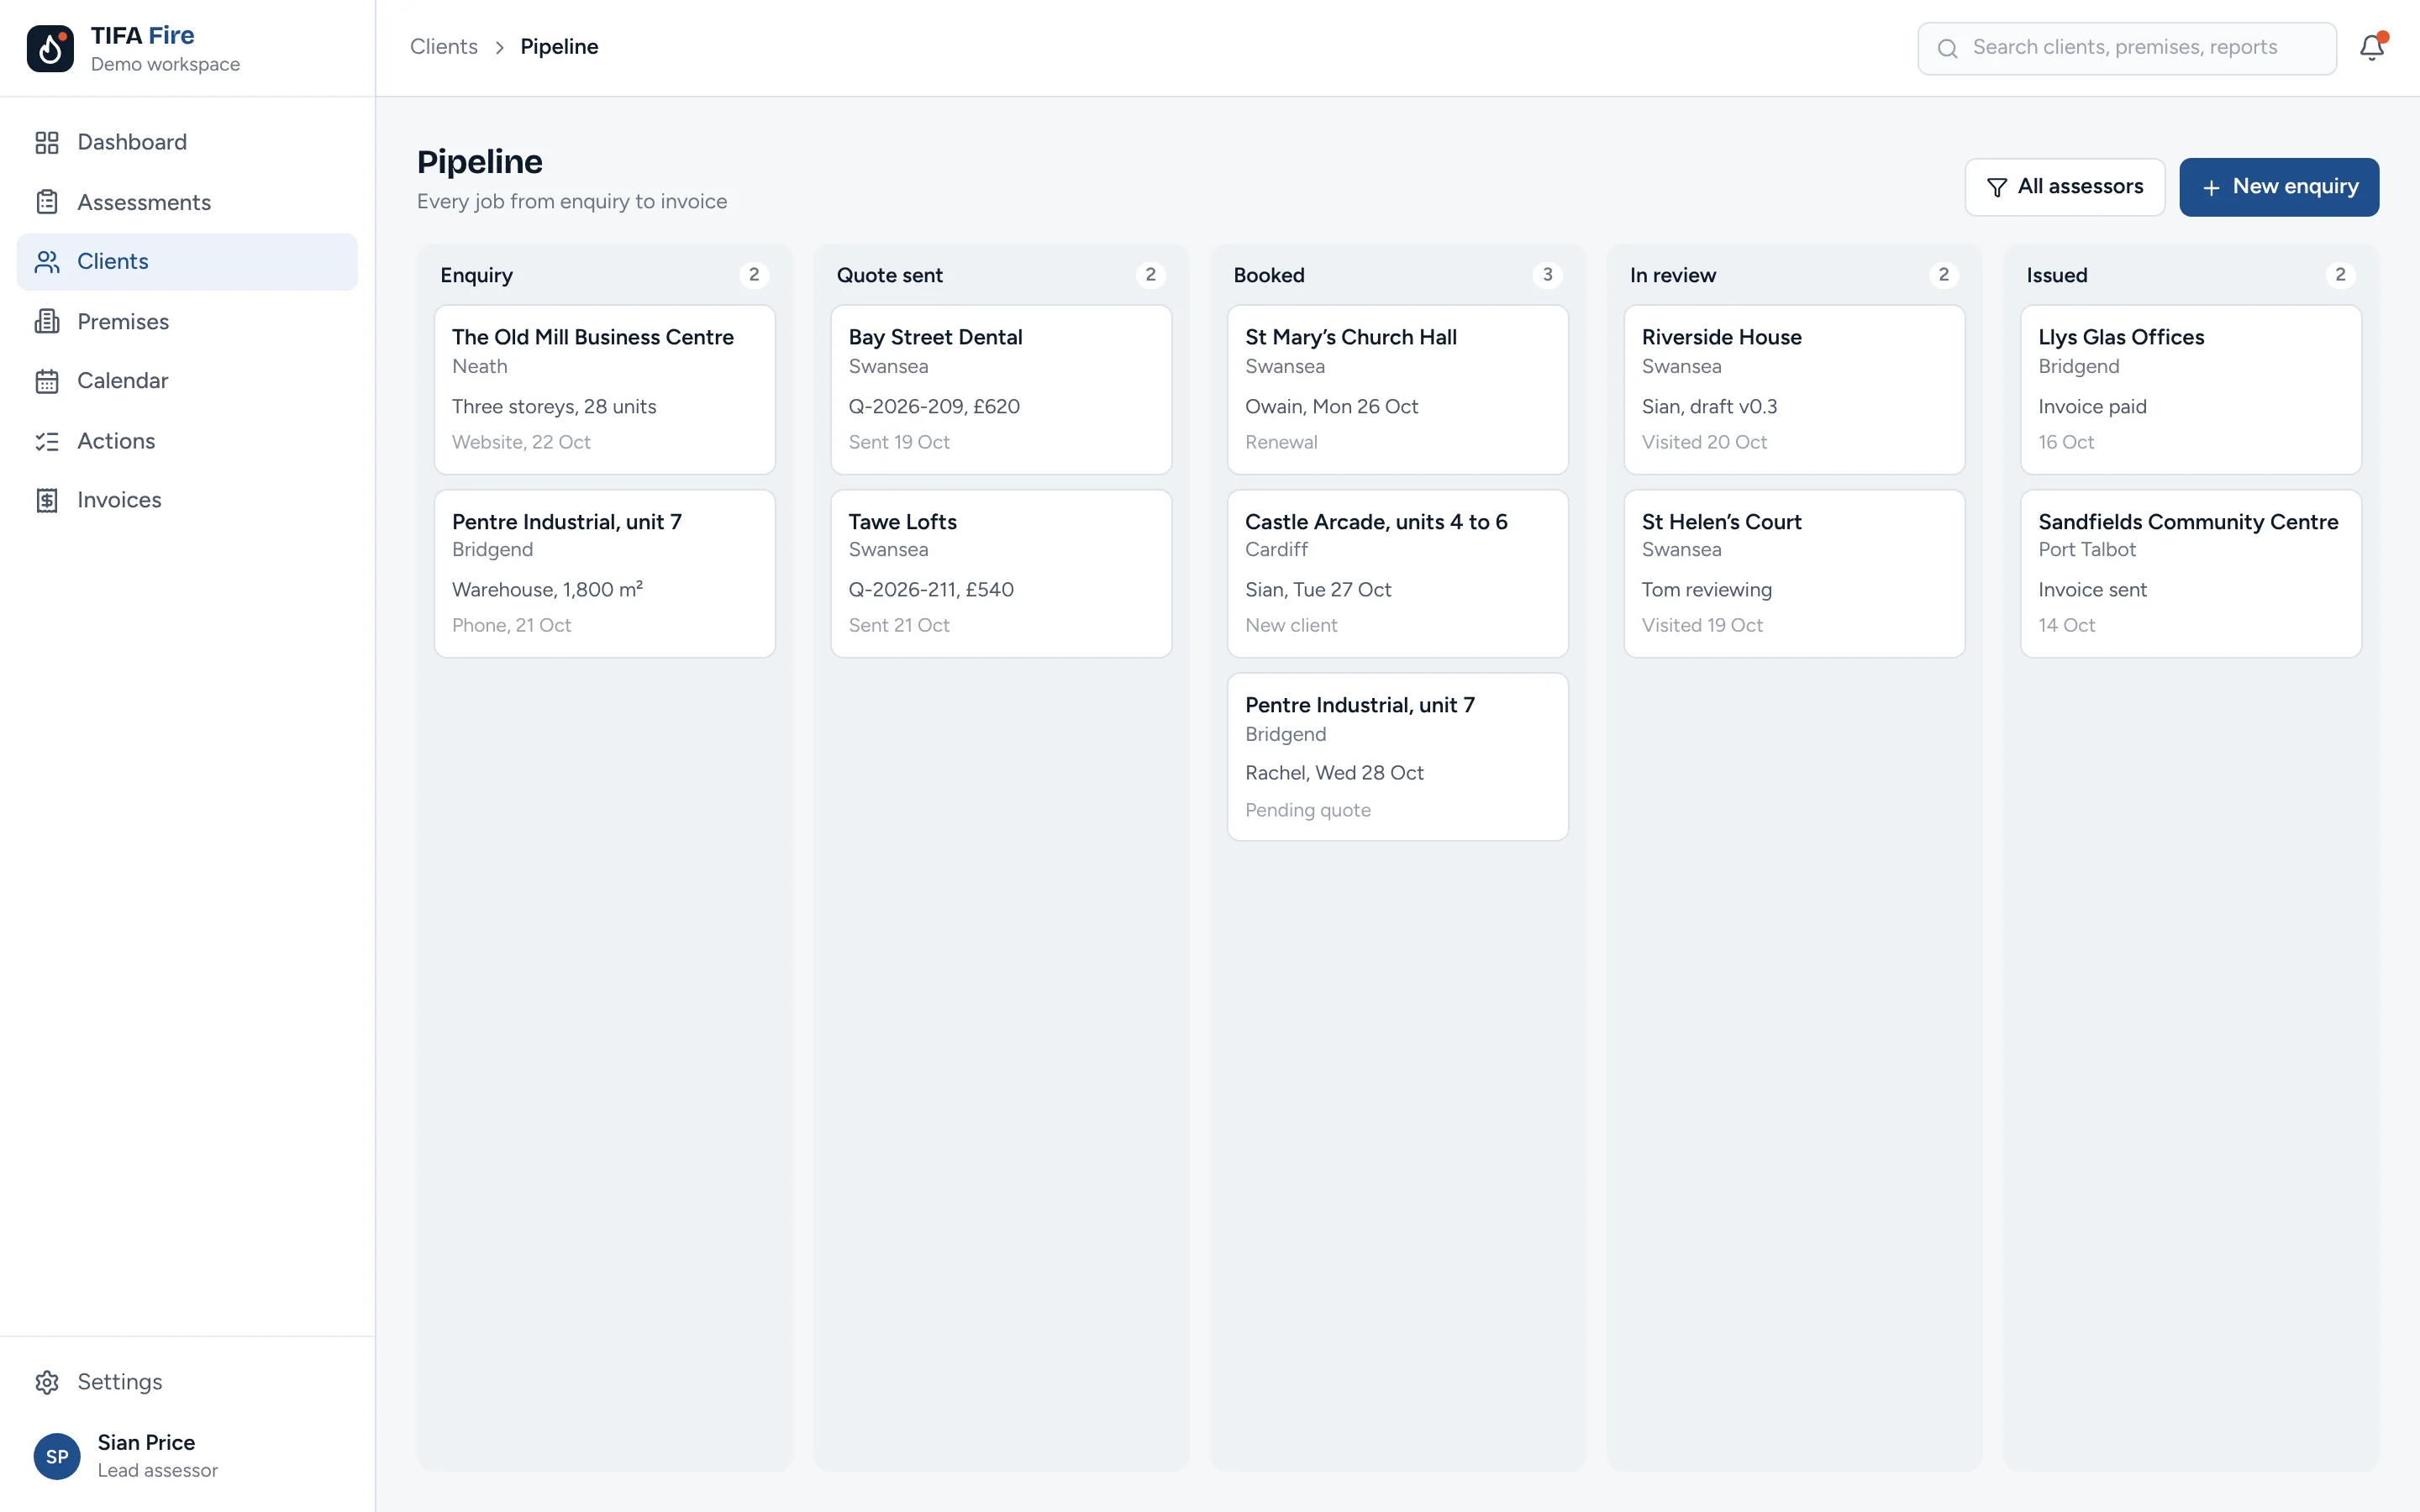The width and height of the screenshot is (2420, 1512).
Task: Click the Booked column count badge
Action: [x=1547, y=275]
